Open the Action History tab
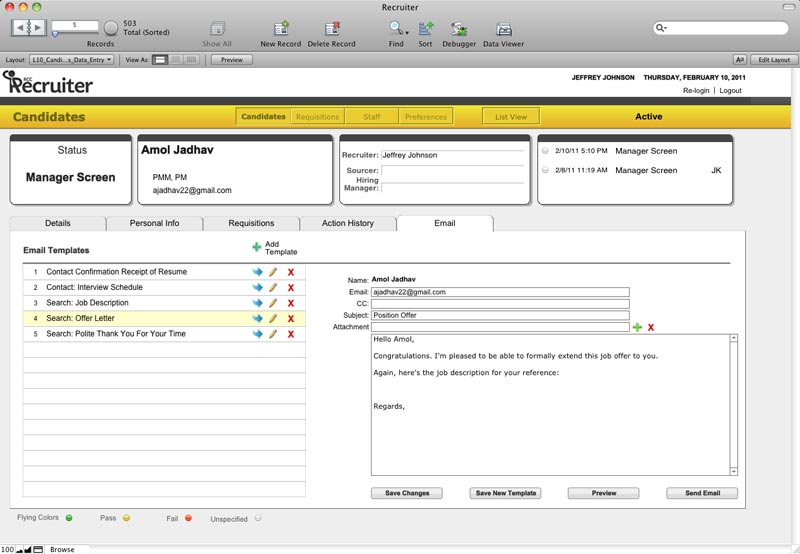800x554 pixels. tap(347, 223)
